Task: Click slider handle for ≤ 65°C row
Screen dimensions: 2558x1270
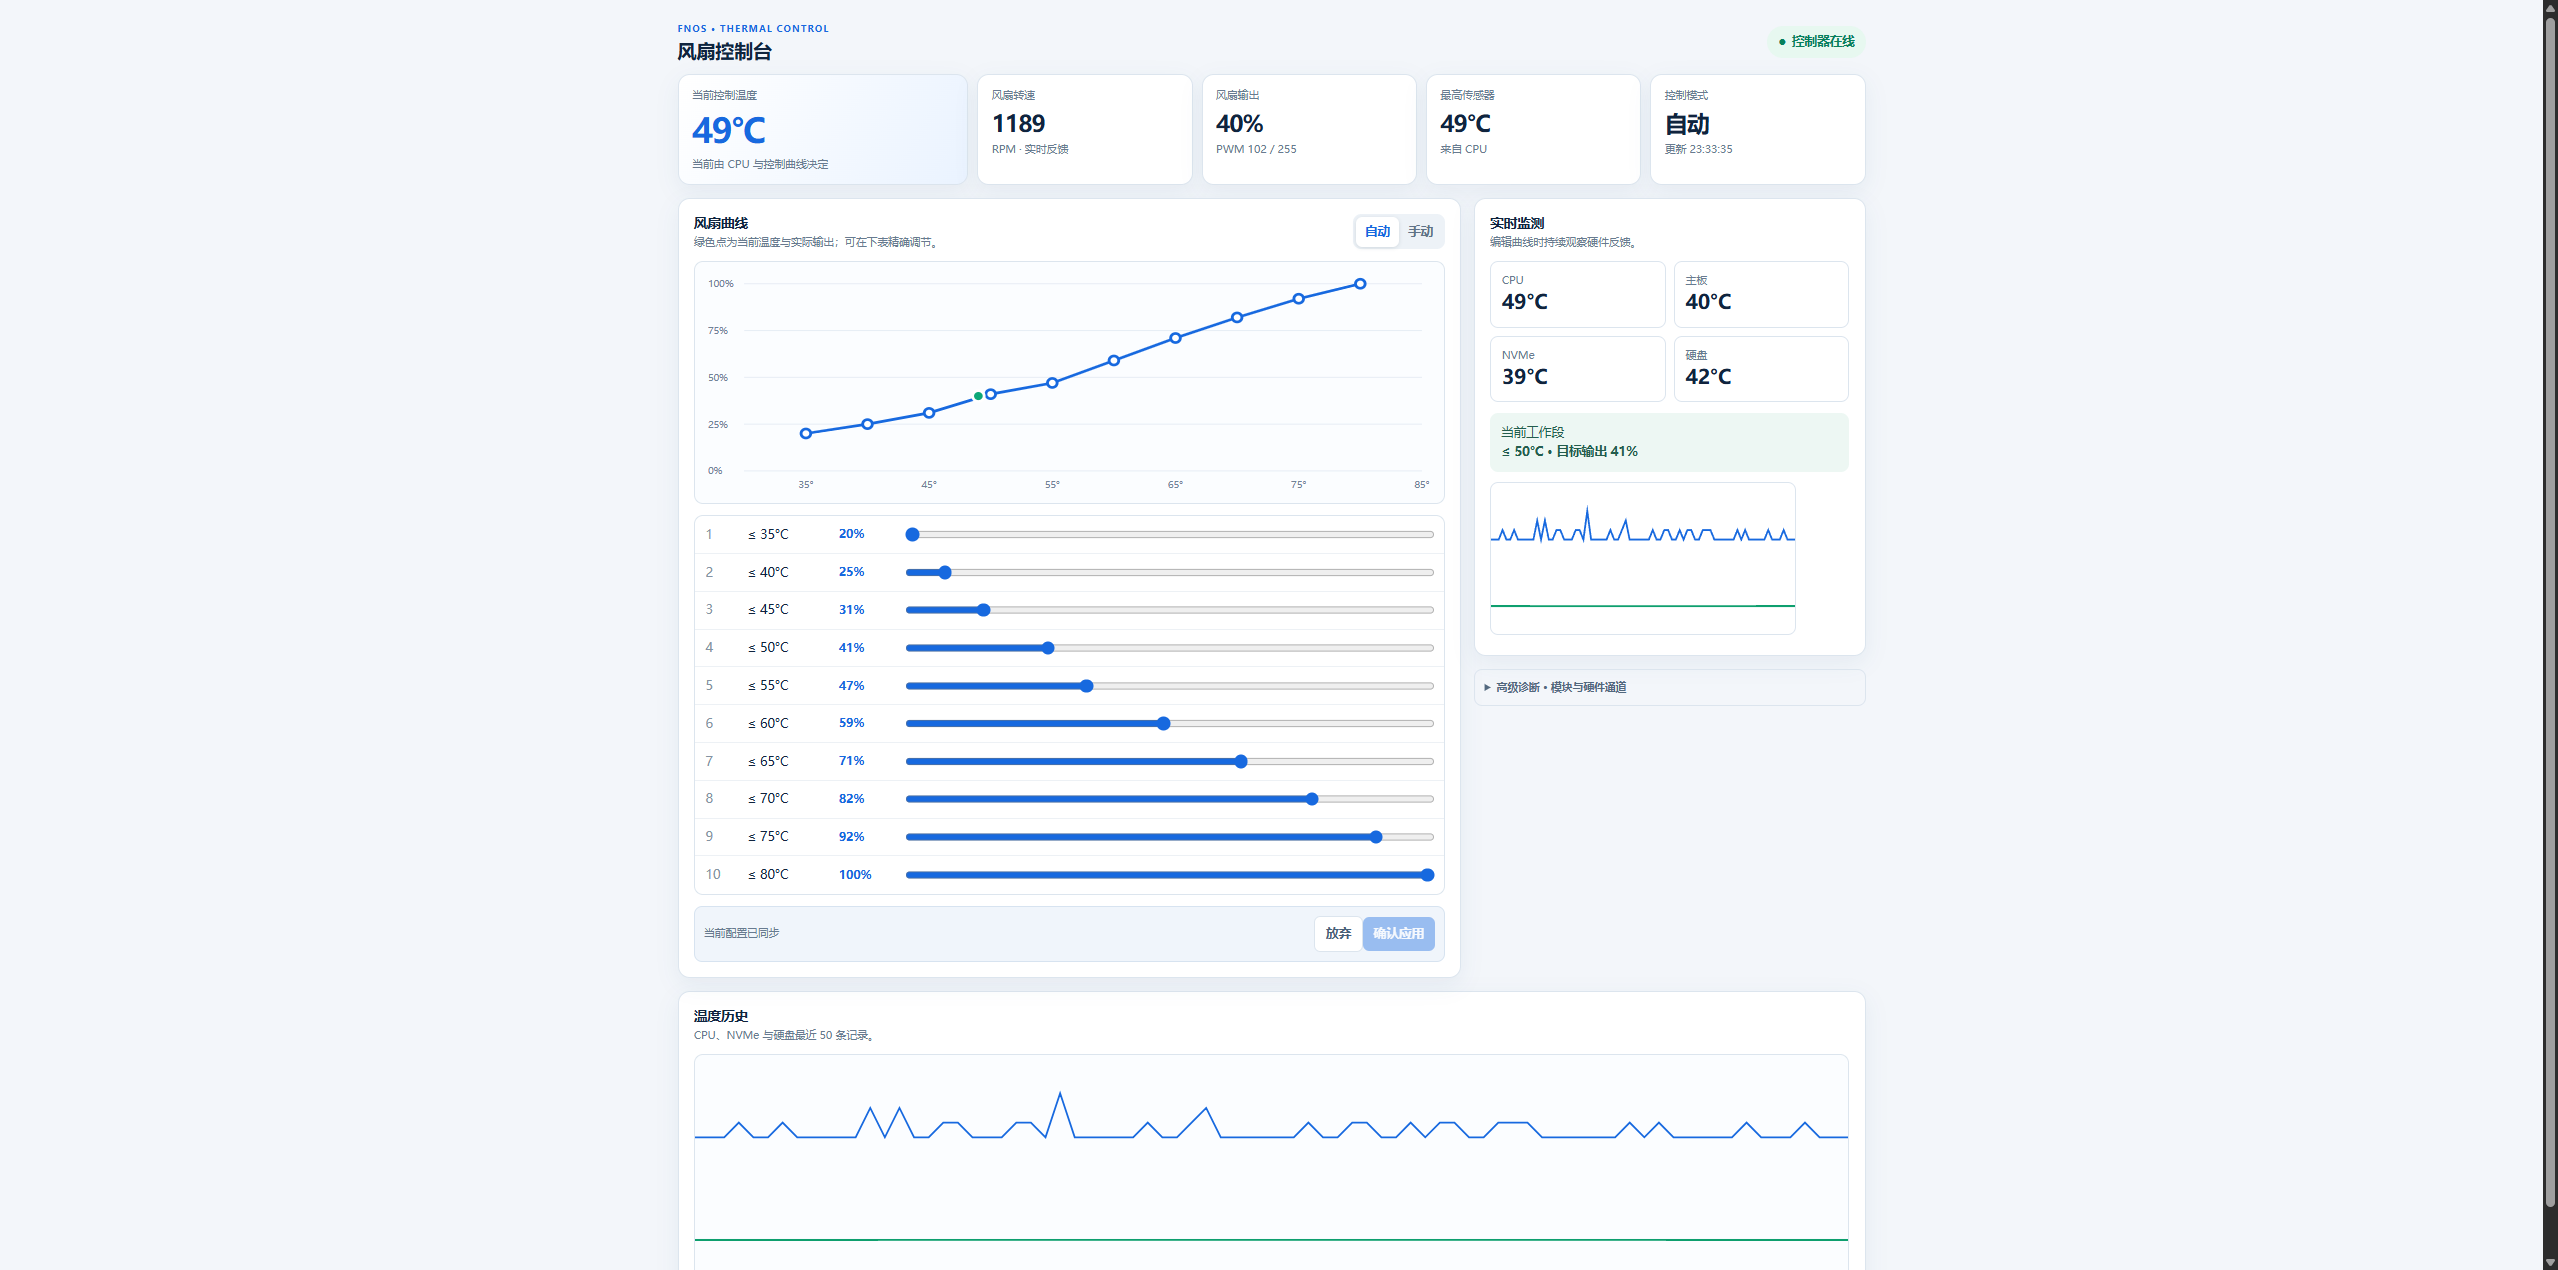Action: pos(1241,761)
